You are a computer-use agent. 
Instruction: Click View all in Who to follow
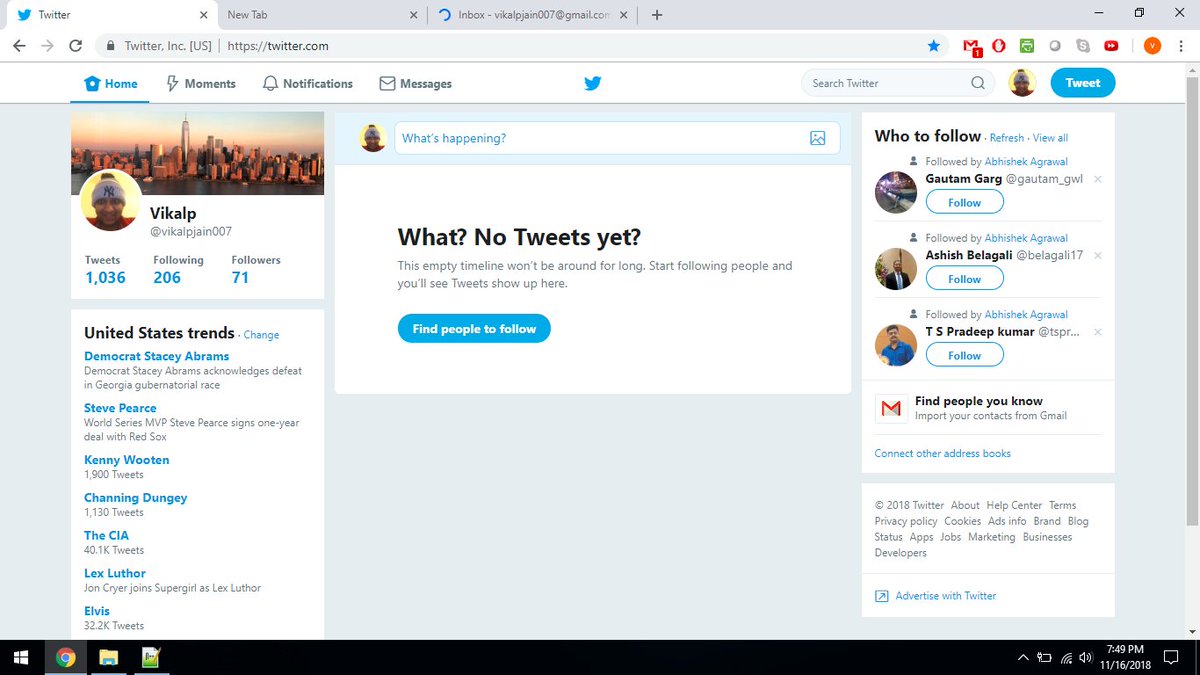(x=1050, y=138)
